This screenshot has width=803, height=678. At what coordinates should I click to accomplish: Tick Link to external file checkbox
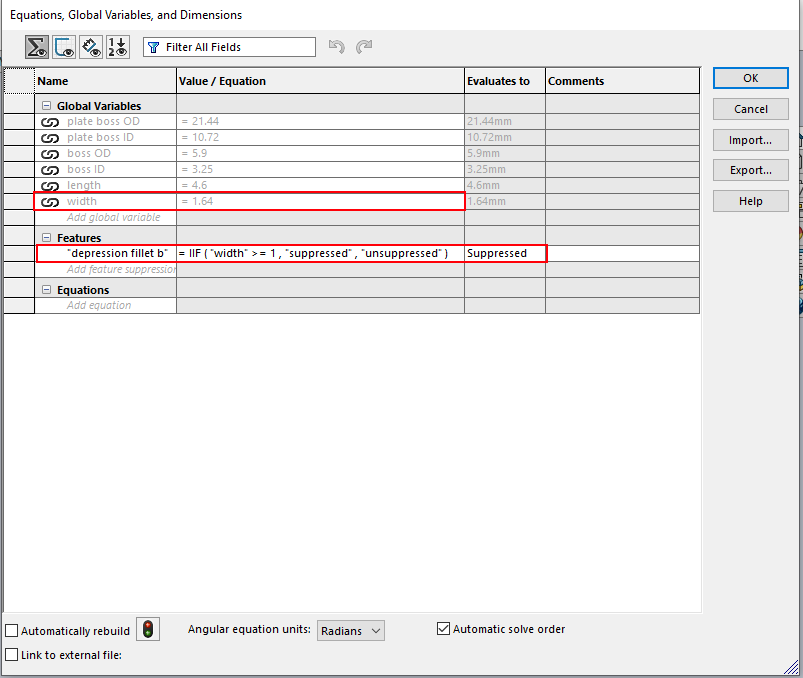pos(12,655)
